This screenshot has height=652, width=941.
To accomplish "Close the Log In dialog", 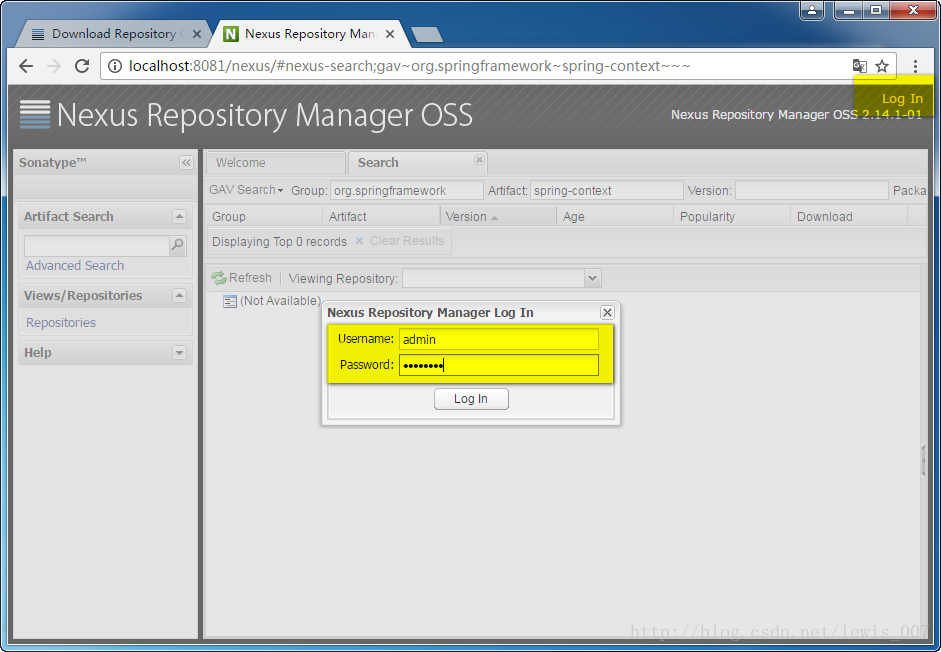I will point(607,312).
